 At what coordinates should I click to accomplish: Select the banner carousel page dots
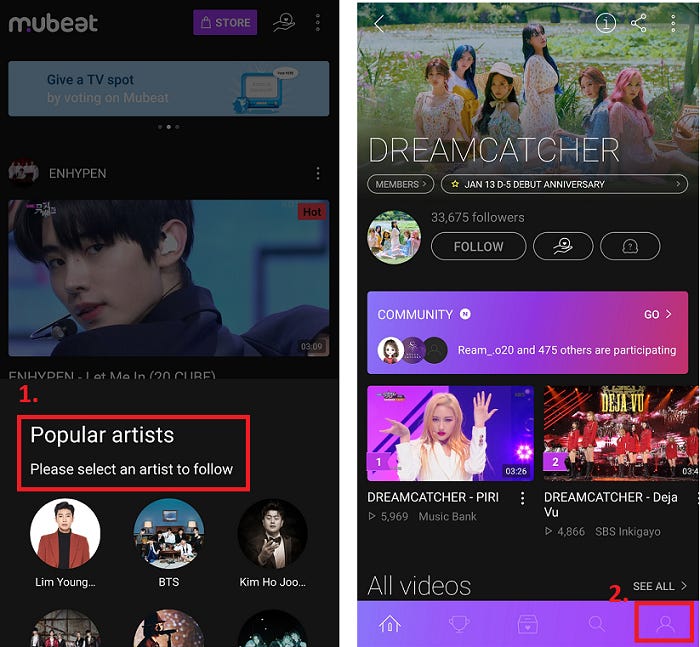tap(169, 127)
